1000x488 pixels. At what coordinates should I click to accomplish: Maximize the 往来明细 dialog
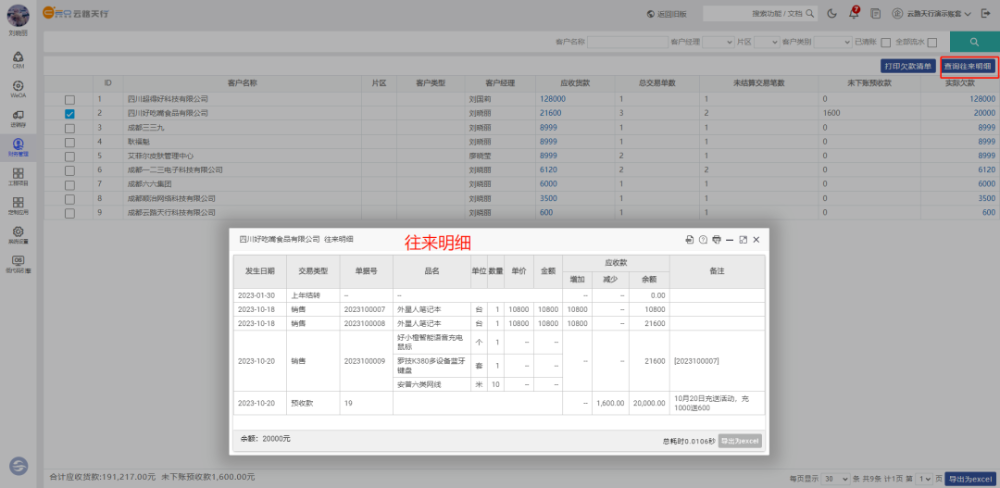point(743,239)
